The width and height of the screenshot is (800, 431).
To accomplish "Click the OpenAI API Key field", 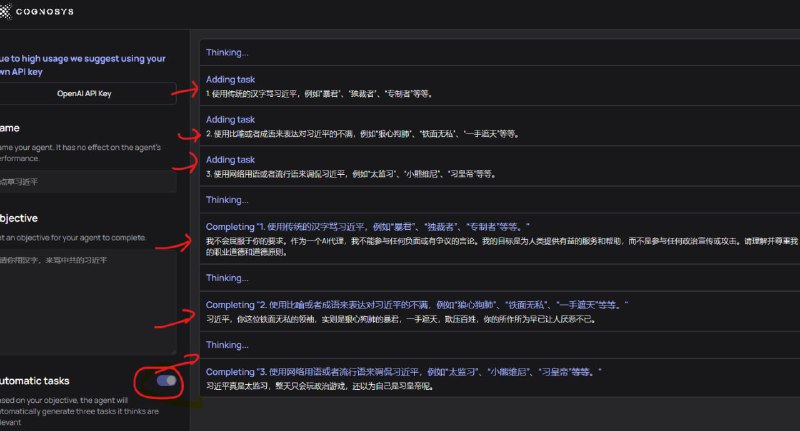I will click(x=88, y=93).
